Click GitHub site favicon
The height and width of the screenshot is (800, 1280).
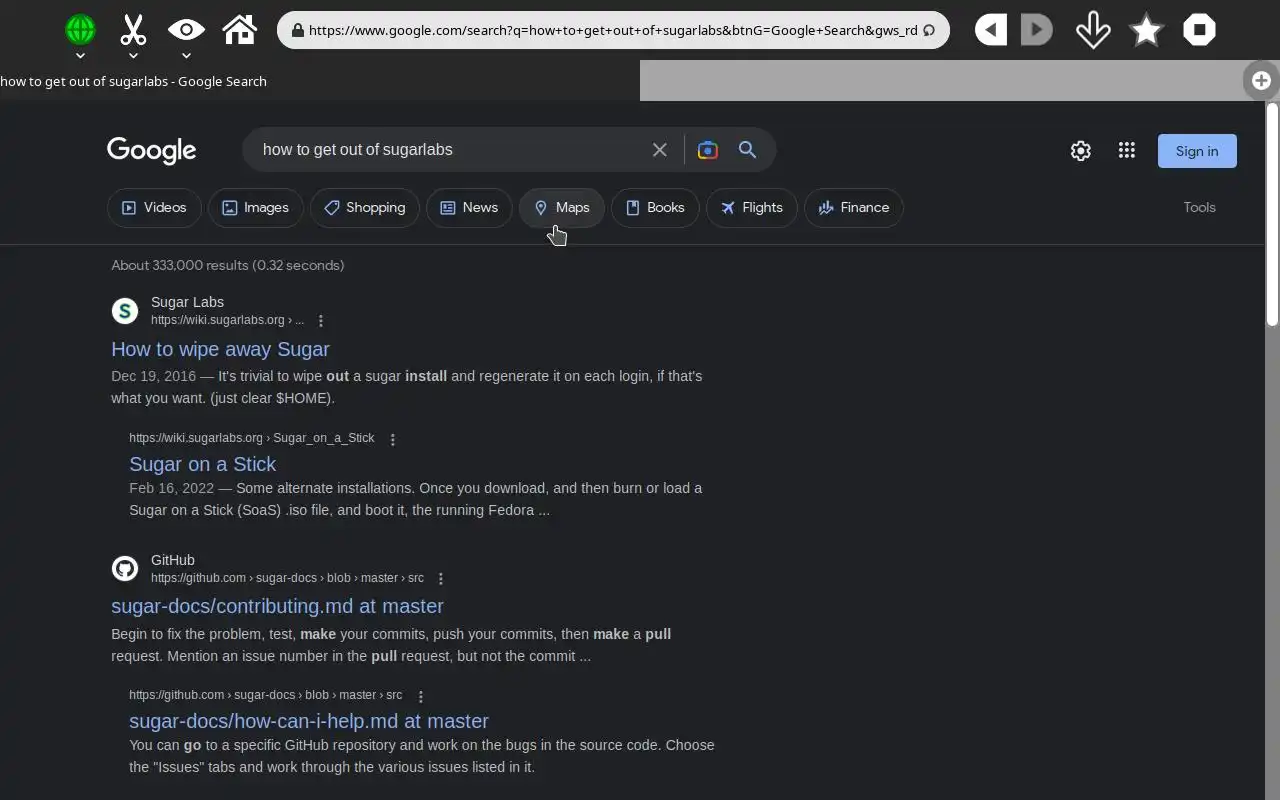pyautogui.click(x=125, y=569)
